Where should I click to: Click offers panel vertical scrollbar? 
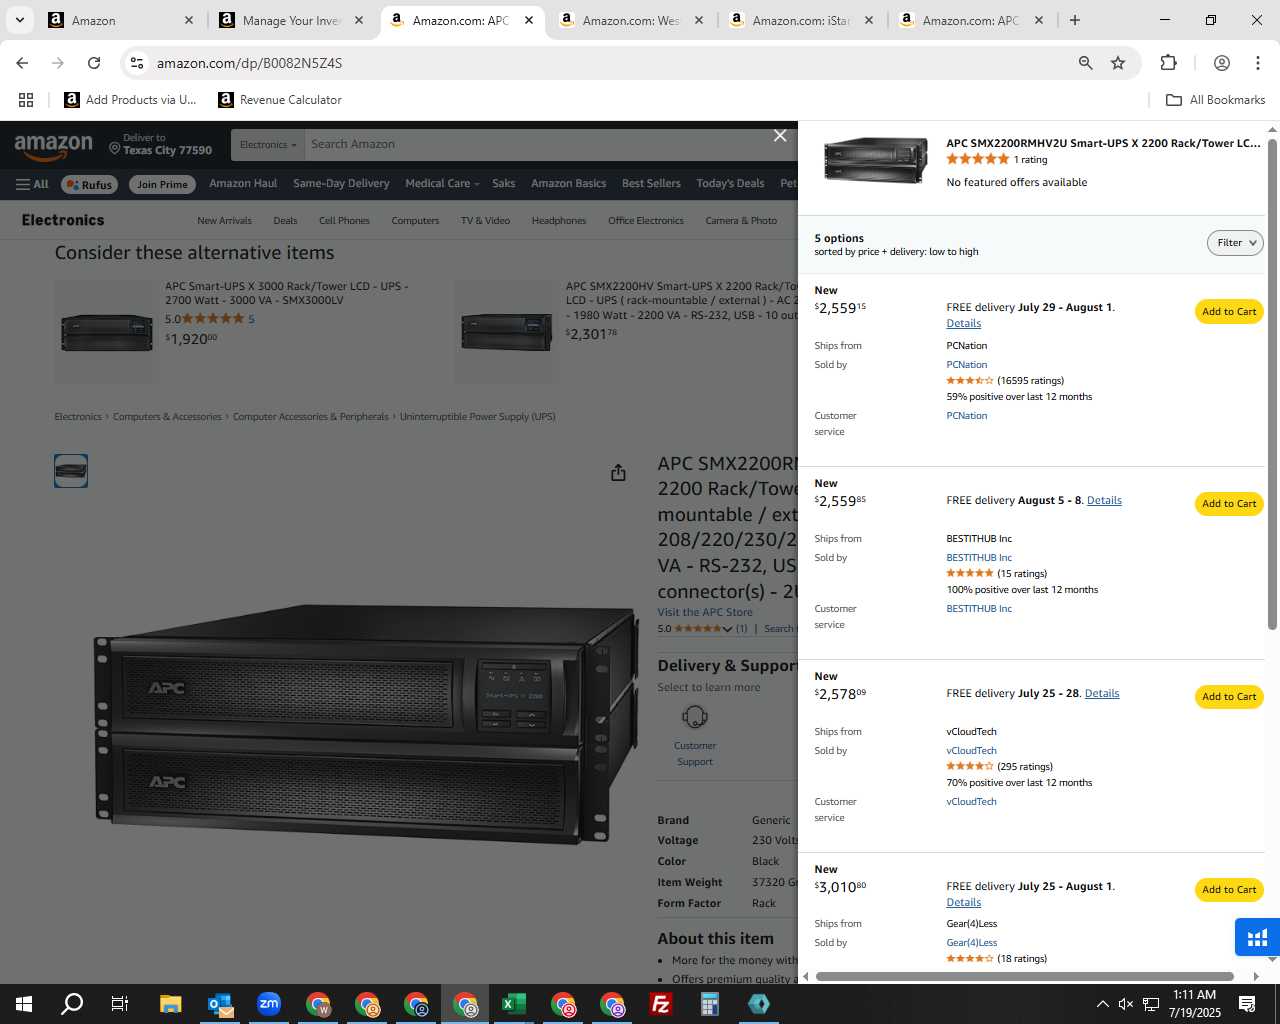[x=1272, y=384]
